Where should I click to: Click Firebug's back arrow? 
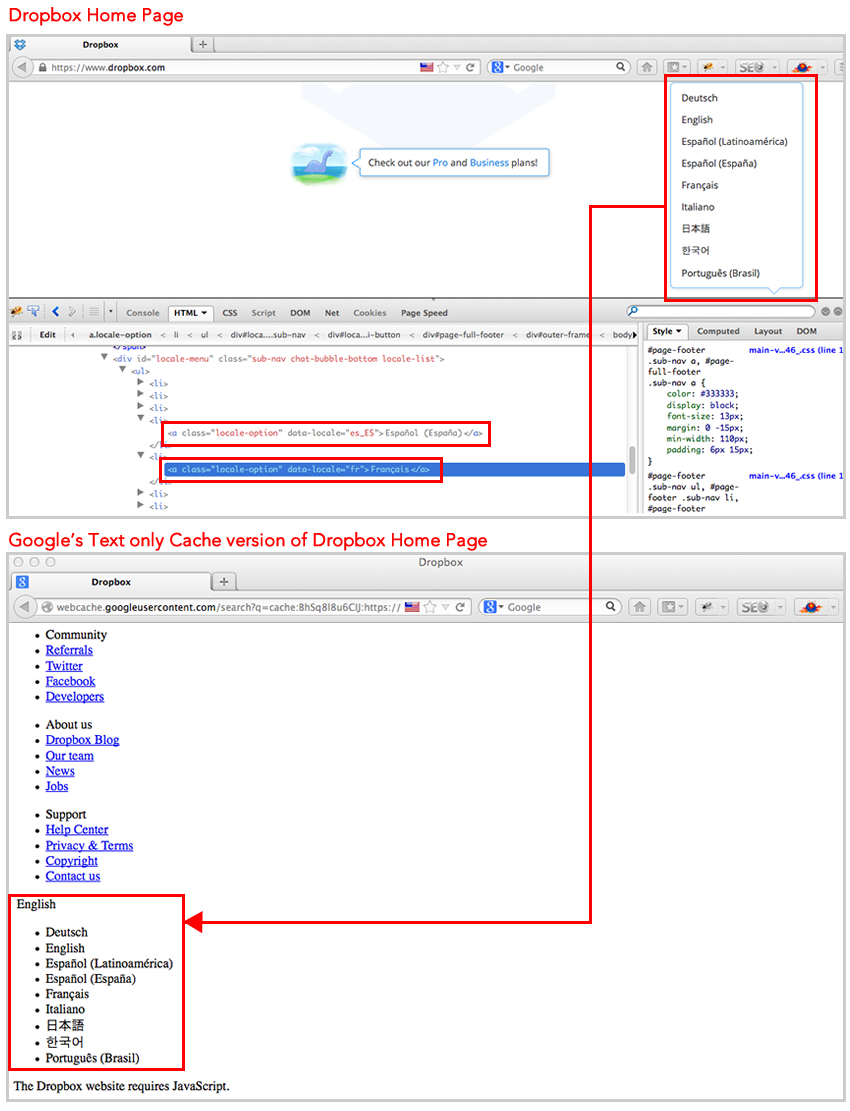pos(55,312)
